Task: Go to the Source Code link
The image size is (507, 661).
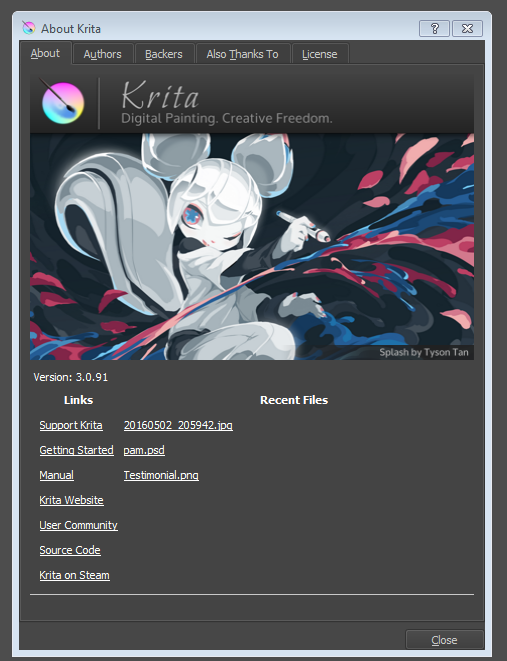Action: (x=70, y=550)
